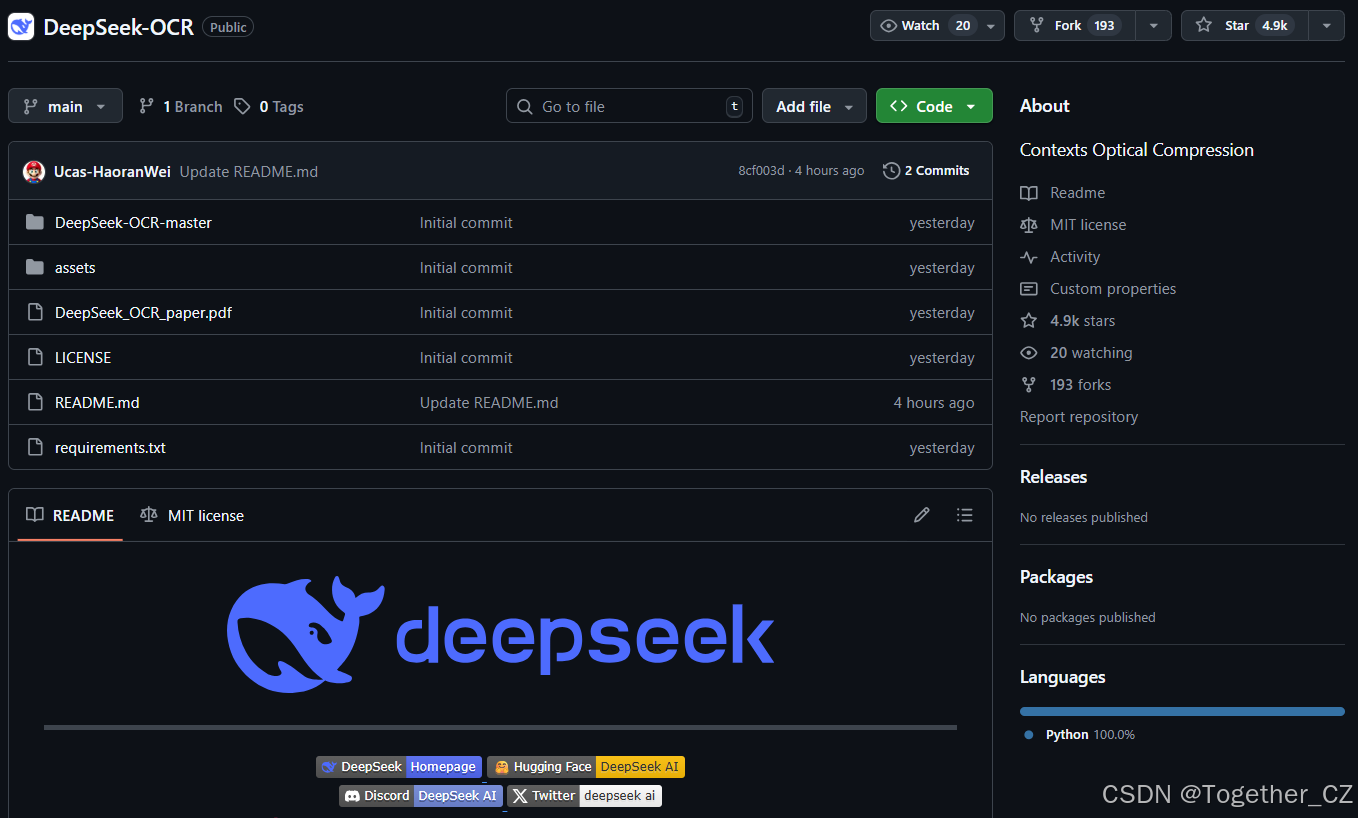Click the star icon next to 4.9k stars
Image resolution: width=1358 pixels, height=818 pixels.
1029,321
